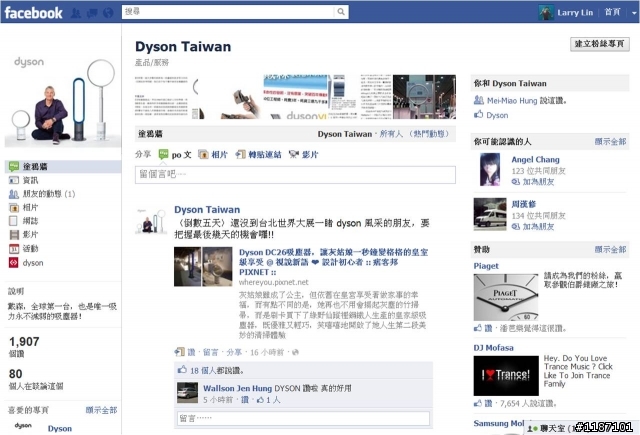The image size is (640, 435).
Task: Click the article preview thumbnail
Action: (203, 266)
